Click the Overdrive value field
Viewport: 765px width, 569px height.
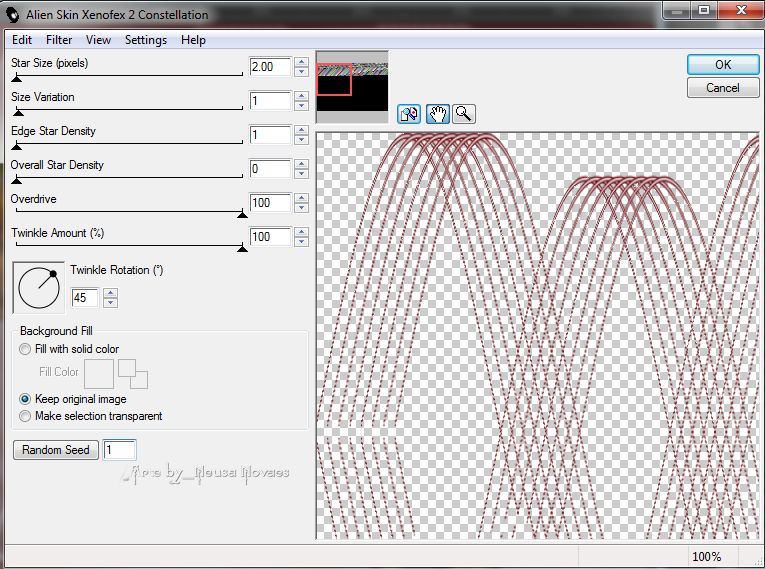pos(270,203)
